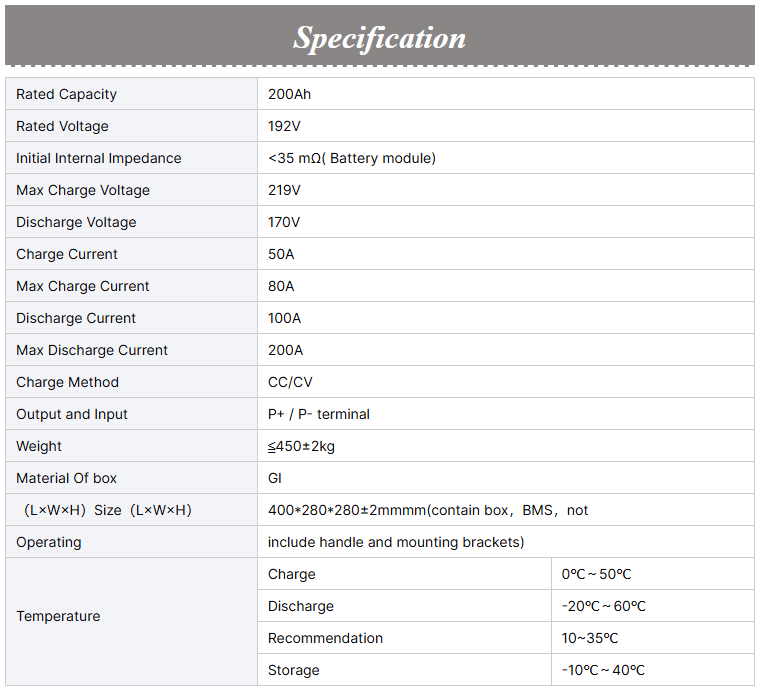Viewport: 764px width, 691px height.
Task: Select the Max Discharge Current label
Action: click(92, 350)
